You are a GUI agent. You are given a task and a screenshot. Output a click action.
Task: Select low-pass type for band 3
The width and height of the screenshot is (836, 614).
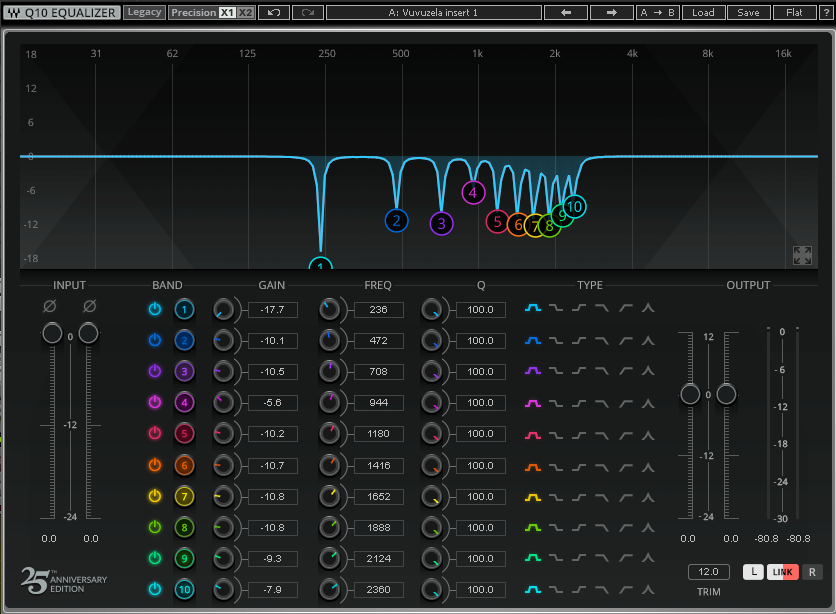point(602,371)
